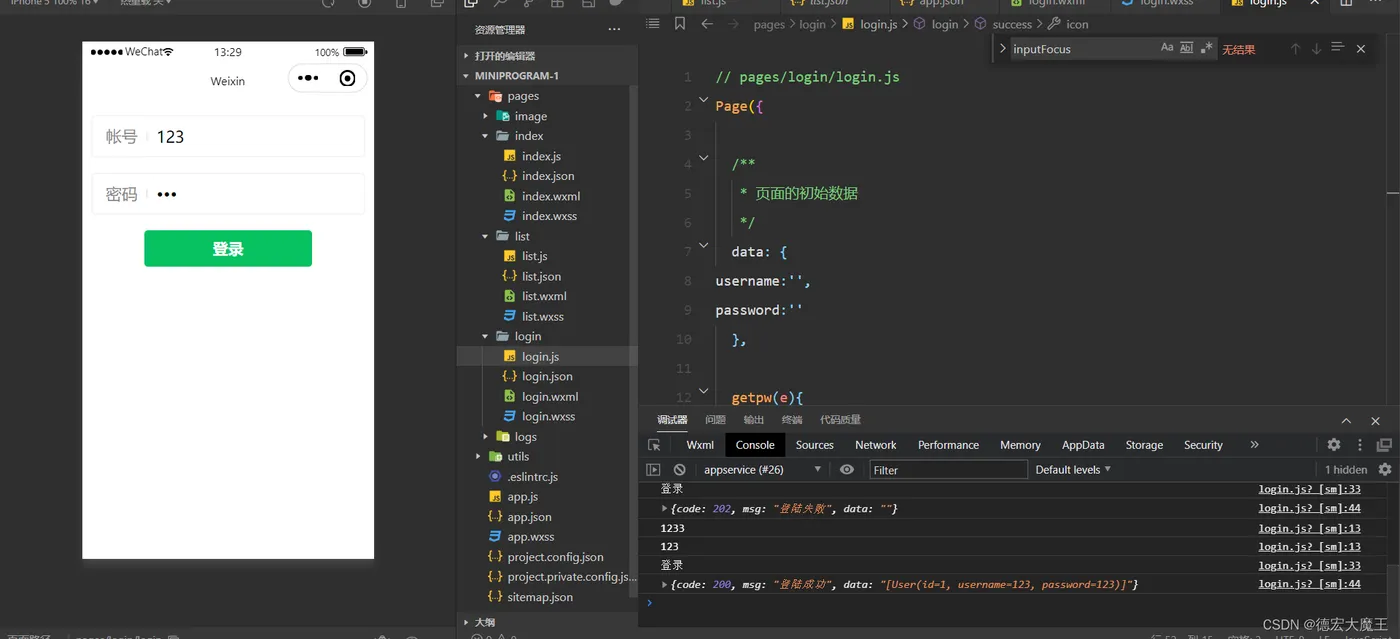Switch to the Network tab
This screenshot has height=639, width=1400.
875,445
